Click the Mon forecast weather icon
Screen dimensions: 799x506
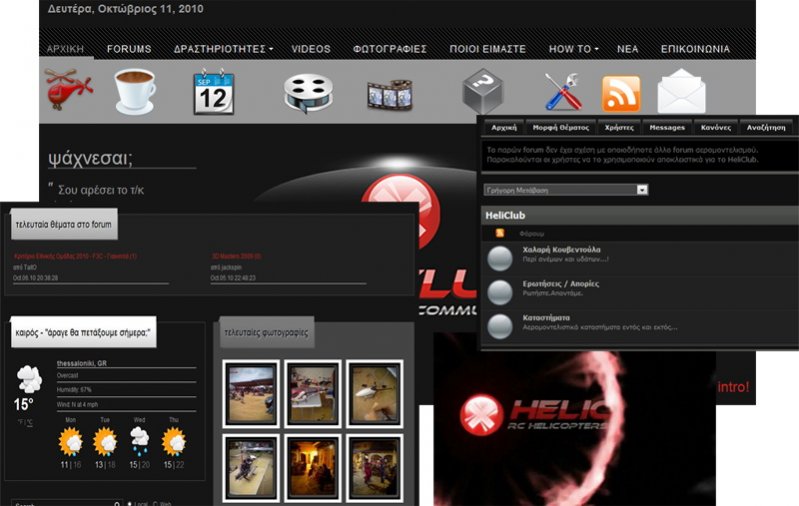point(71,442)
